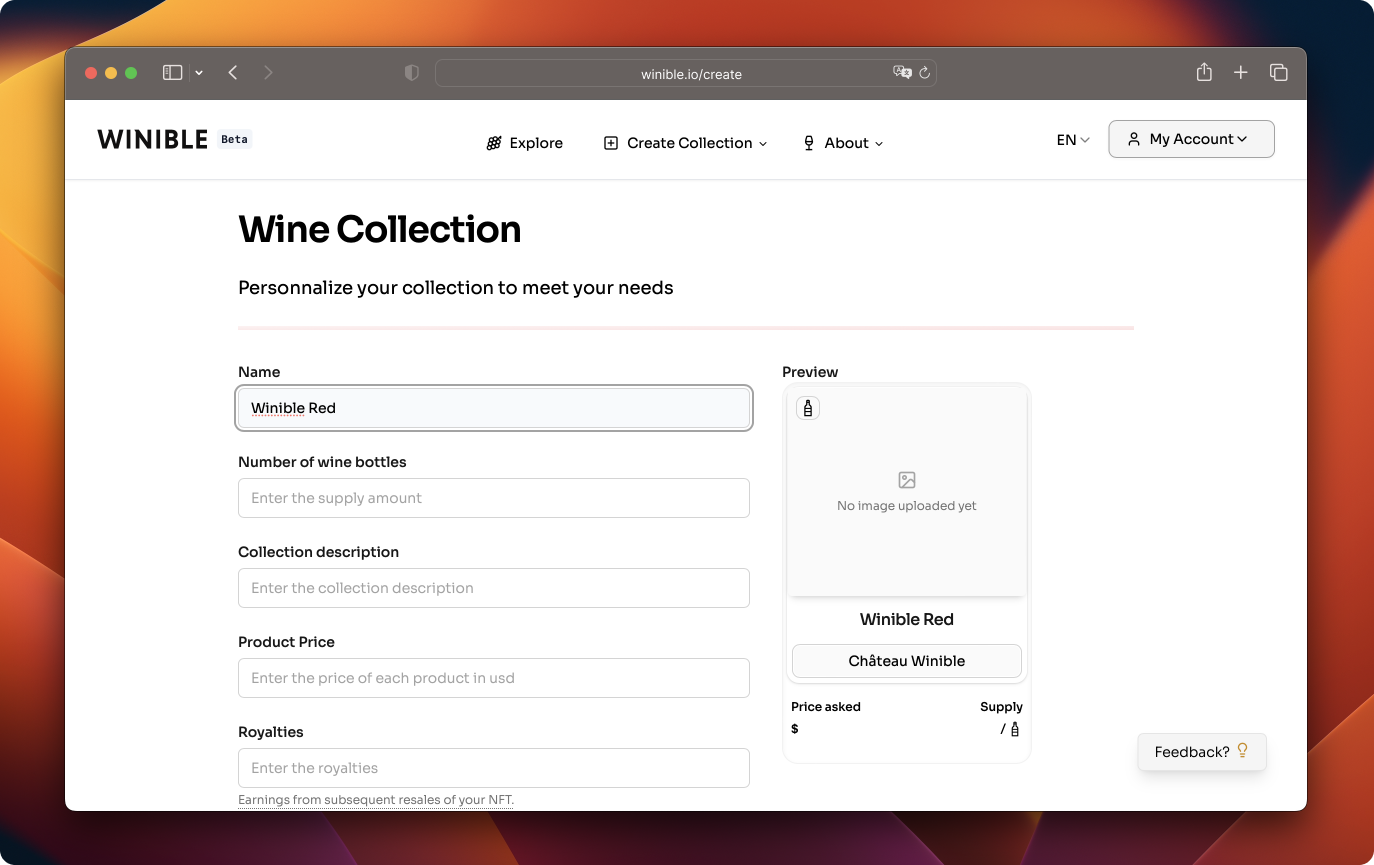Click the Price asked label

click(826, 706)
